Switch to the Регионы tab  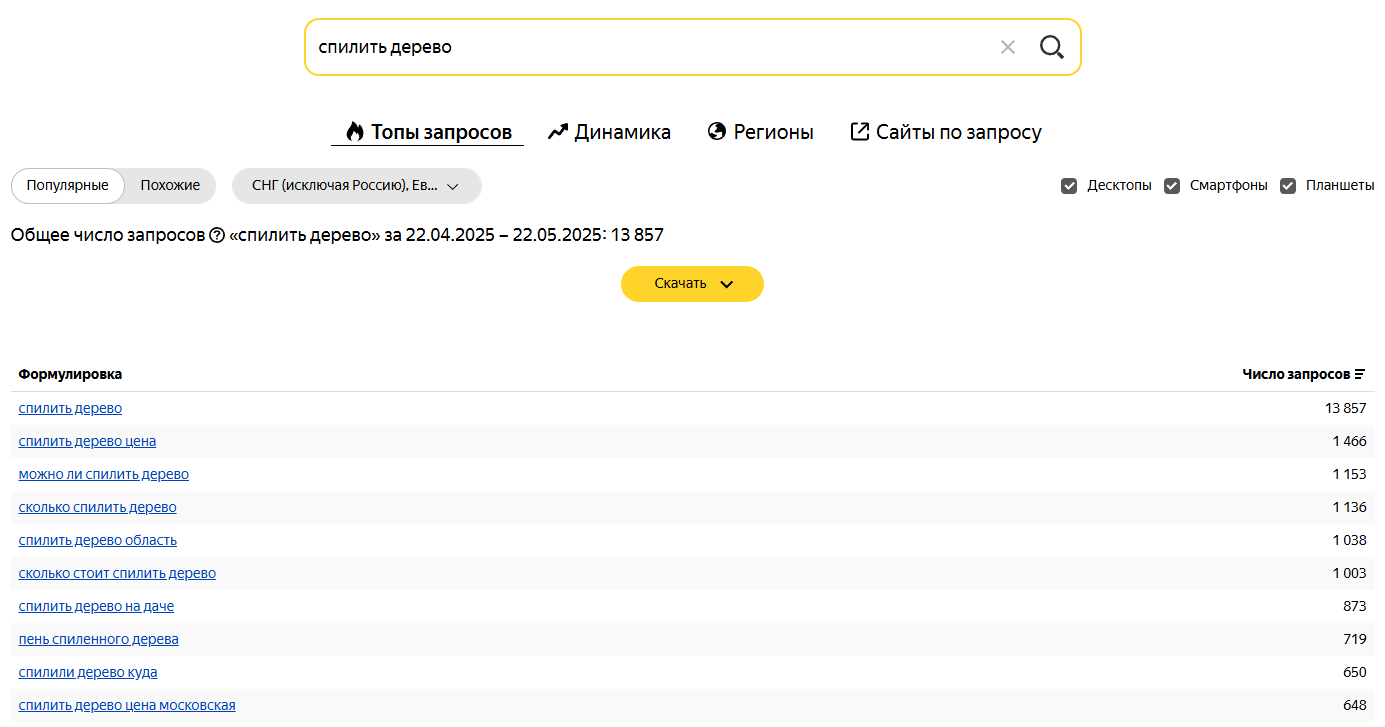(x=760, y=132)
